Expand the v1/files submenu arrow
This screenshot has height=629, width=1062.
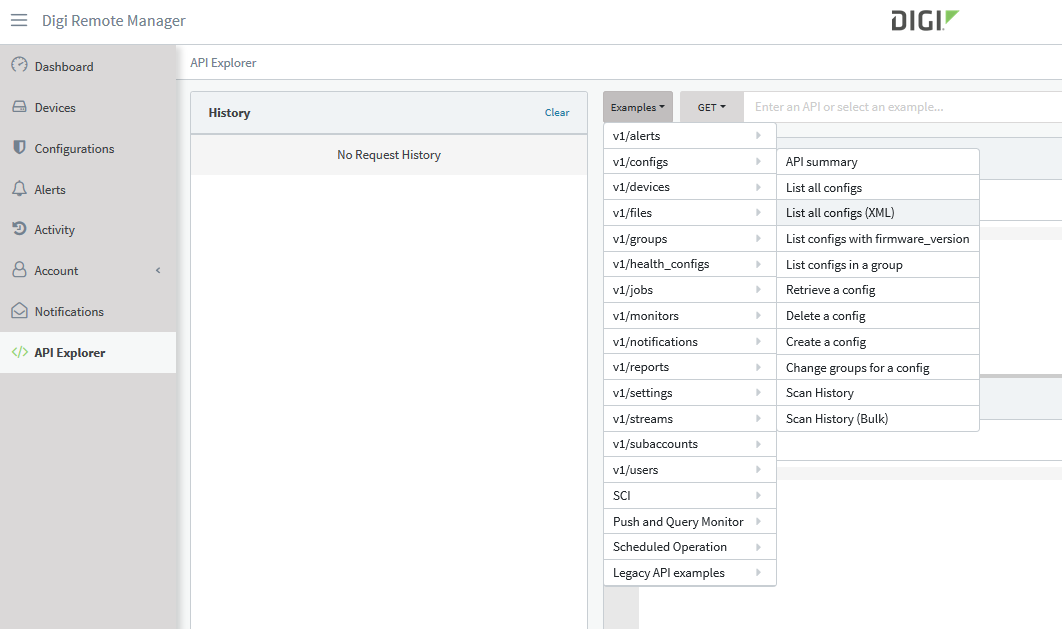[758, 213]
